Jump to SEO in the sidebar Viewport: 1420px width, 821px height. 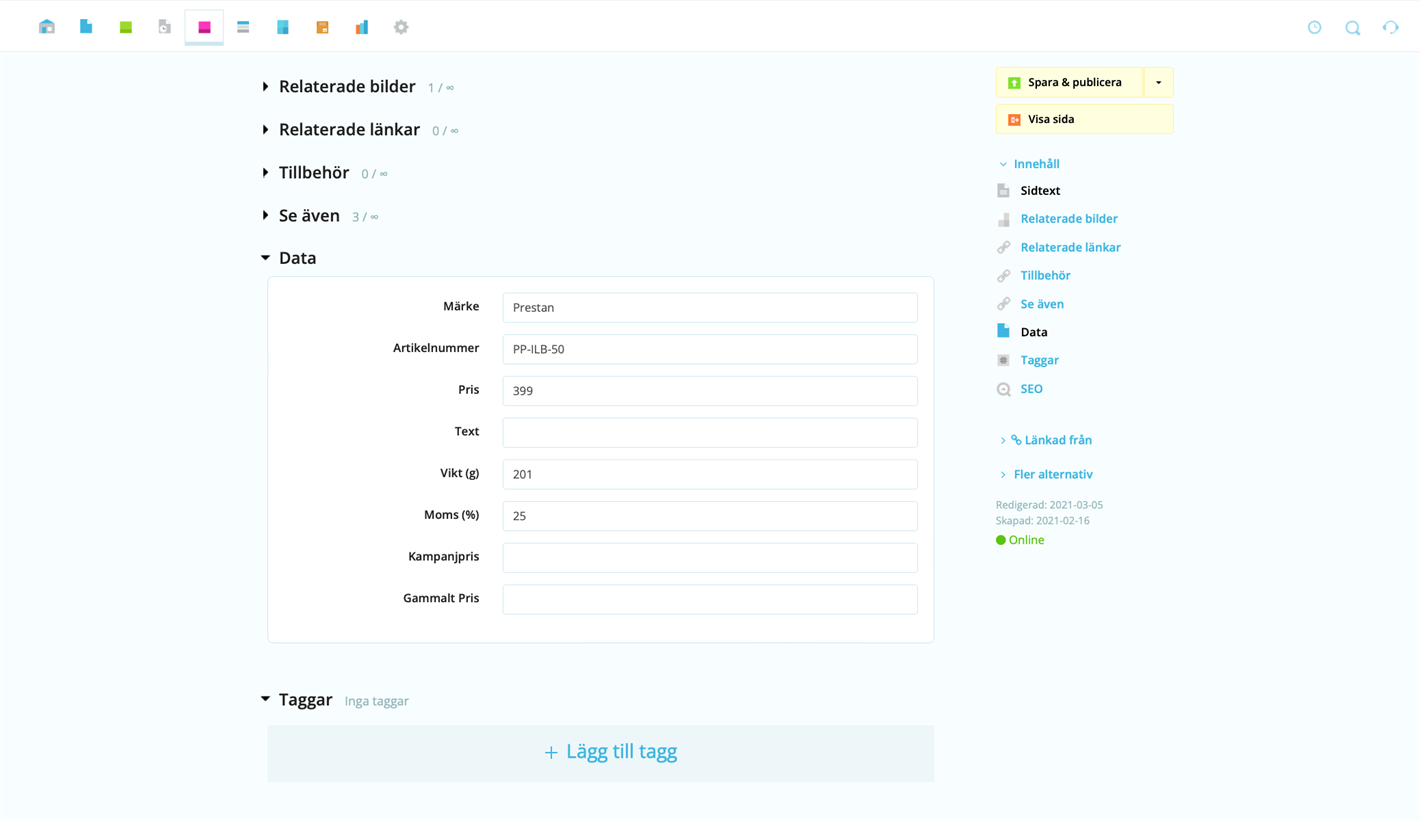click(1031, 389)
